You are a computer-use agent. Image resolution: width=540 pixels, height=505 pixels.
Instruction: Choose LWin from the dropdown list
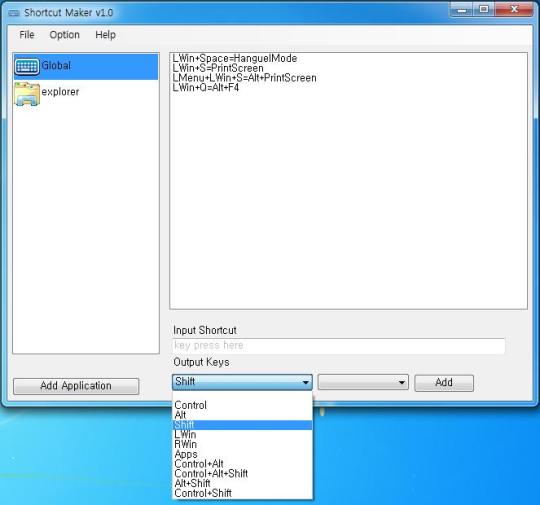tap(242, 434)
